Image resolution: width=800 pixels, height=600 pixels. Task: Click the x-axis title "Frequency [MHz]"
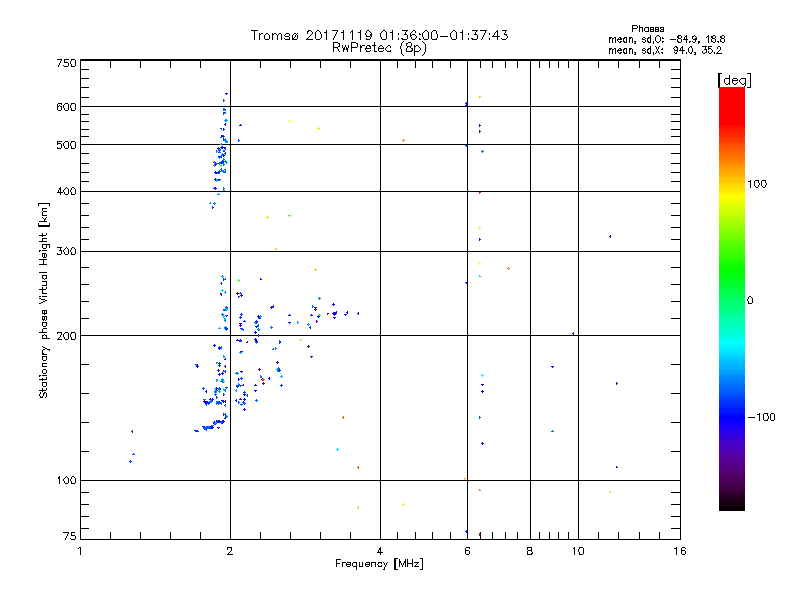pyautogui.click(x=379, y=564)
